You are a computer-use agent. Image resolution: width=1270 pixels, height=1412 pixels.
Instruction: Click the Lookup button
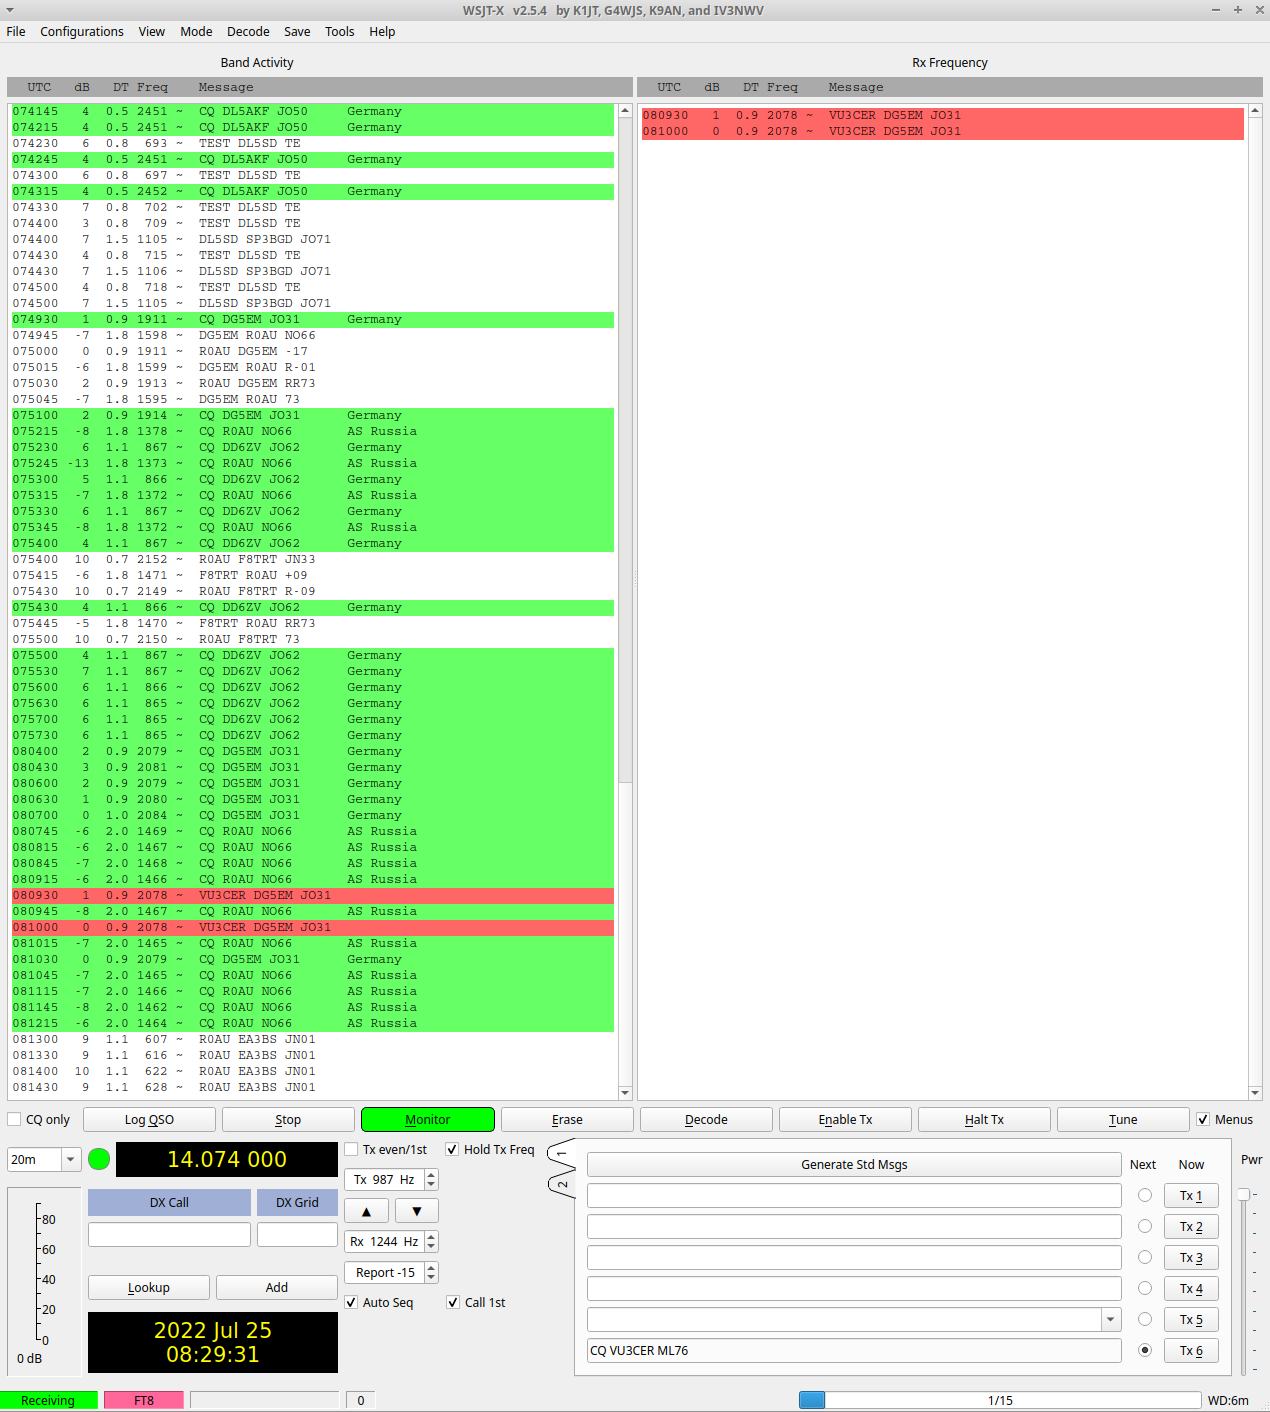(149, 1287)
